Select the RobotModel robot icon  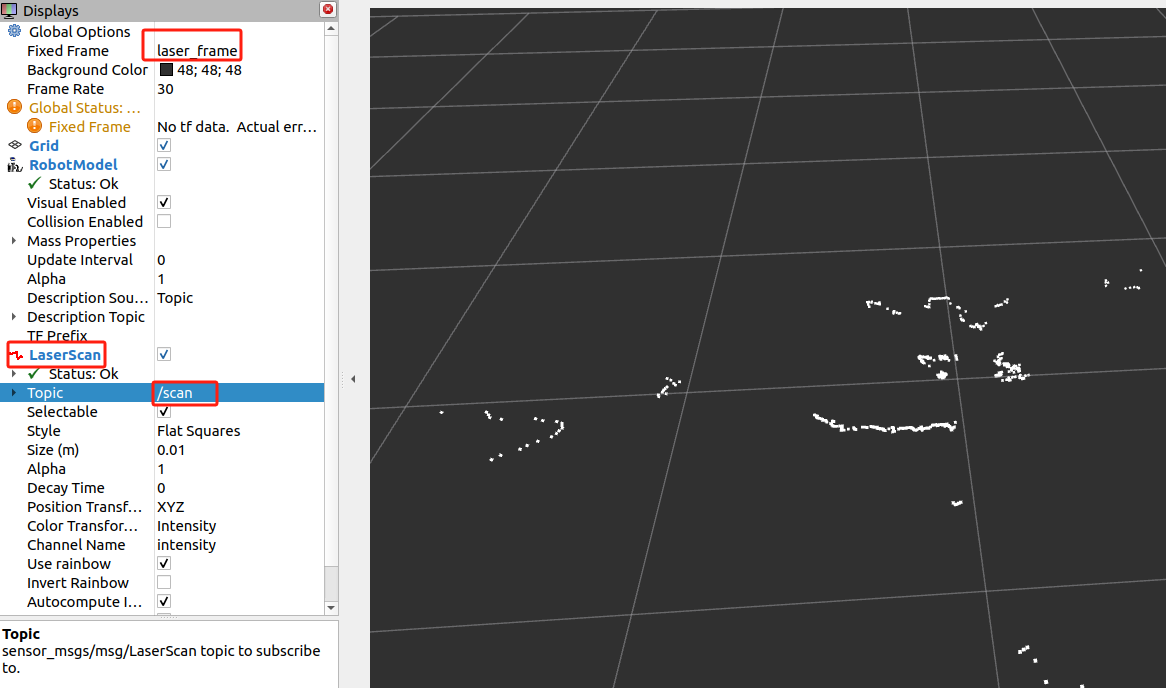coord(14,164)
